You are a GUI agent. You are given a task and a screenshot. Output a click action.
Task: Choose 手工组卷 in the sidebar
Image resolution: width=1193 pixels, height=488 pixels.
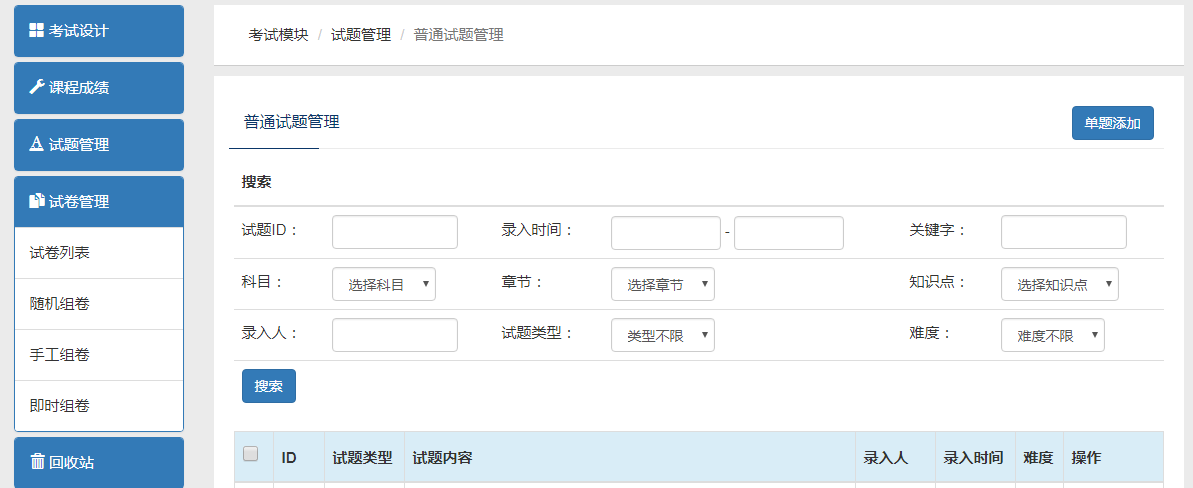click(60, 355)
